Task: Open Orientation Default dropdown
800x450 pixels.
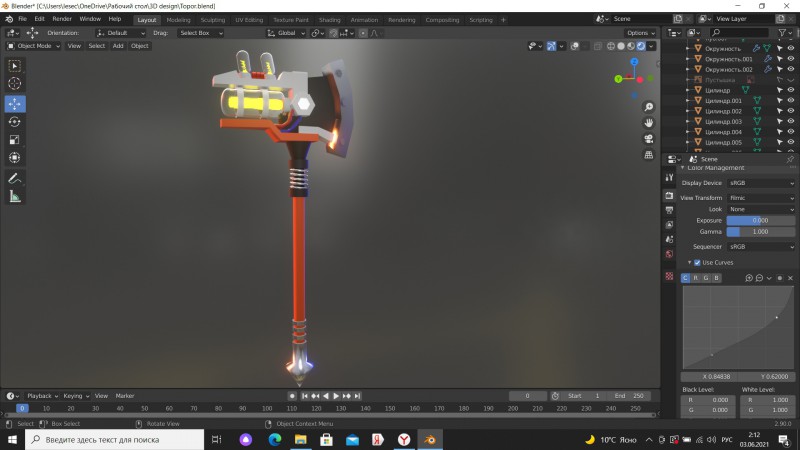Action: (x=120, y=33)
